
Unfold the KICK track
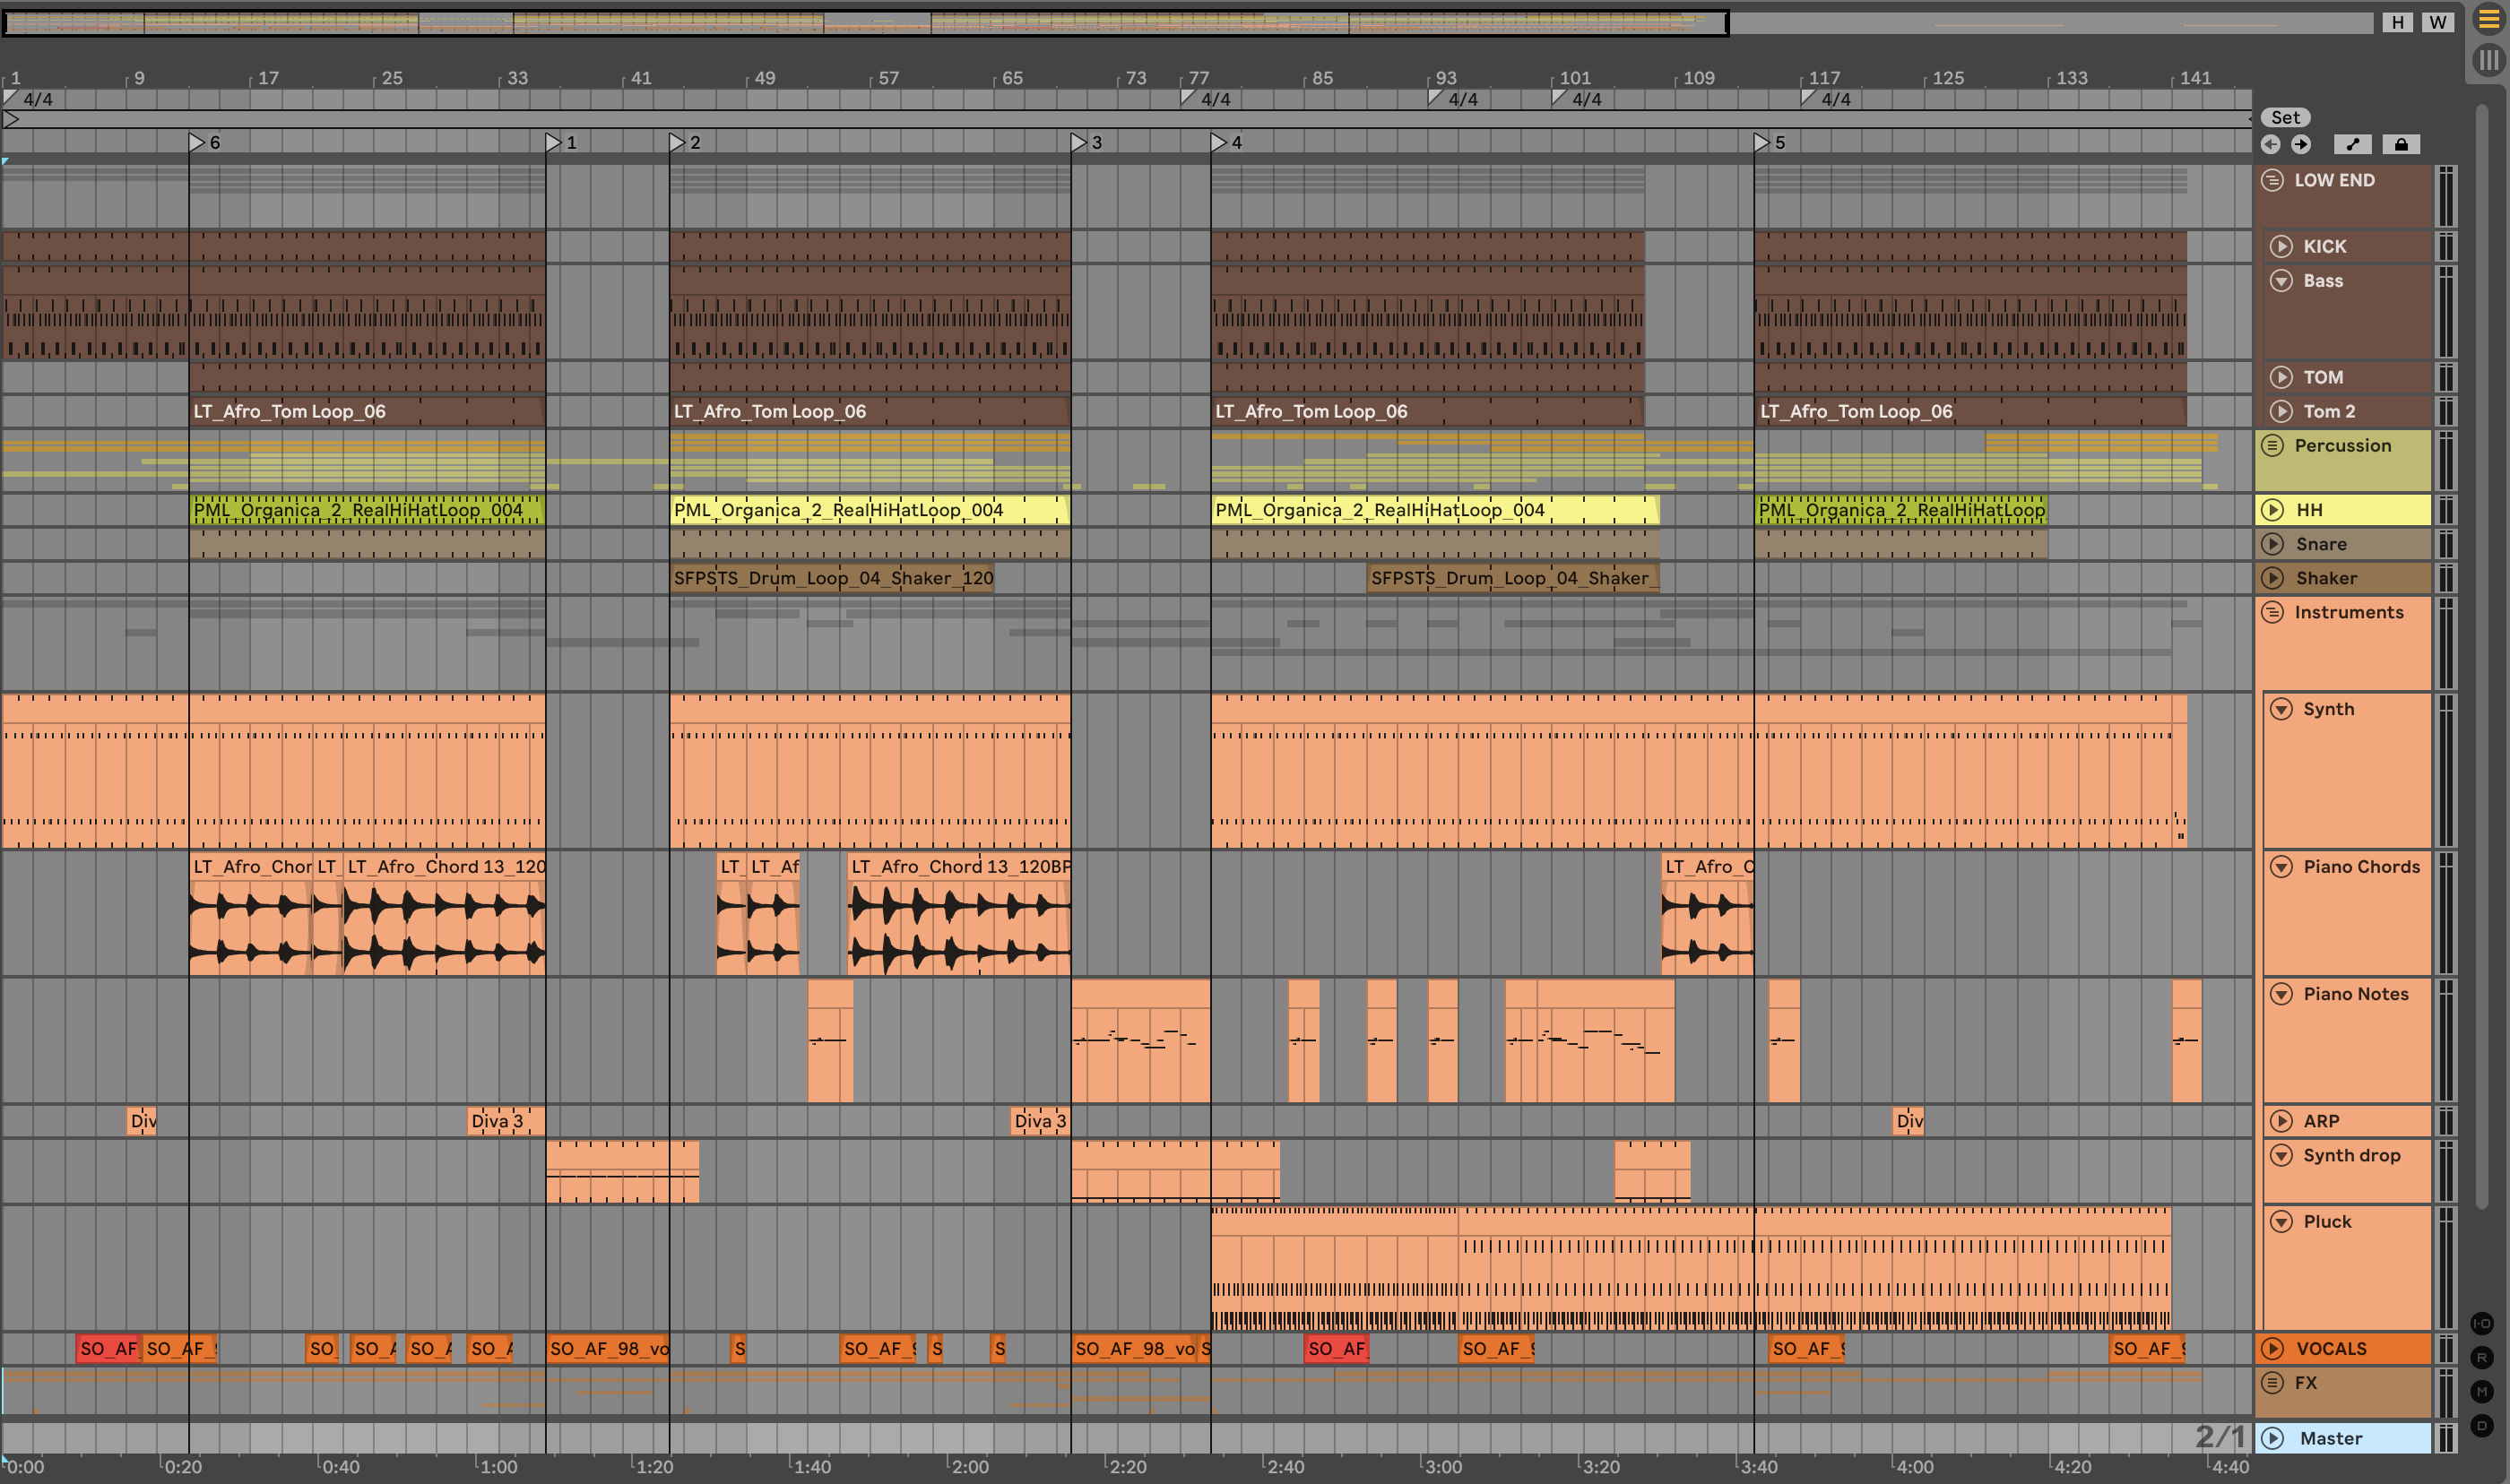[x=2281, y=246]
